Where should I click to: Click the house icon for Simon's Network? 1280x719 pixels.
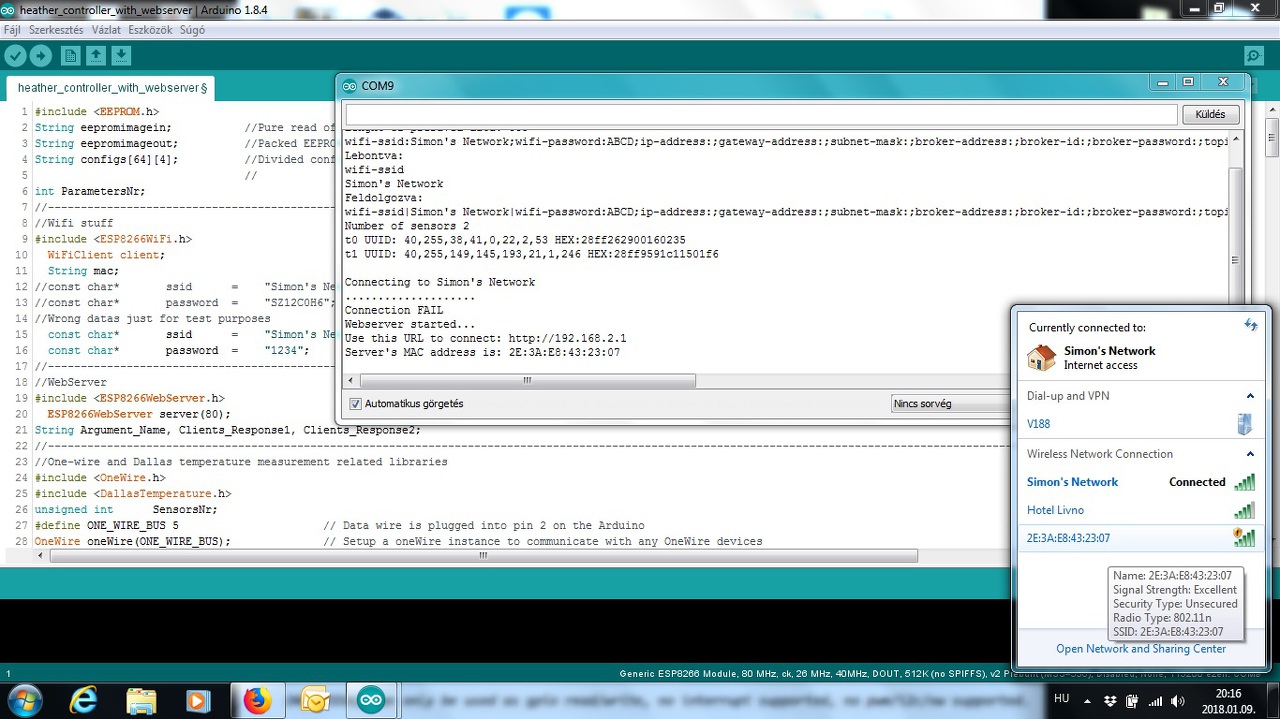pyautogui.click(x=1041, y=358)
